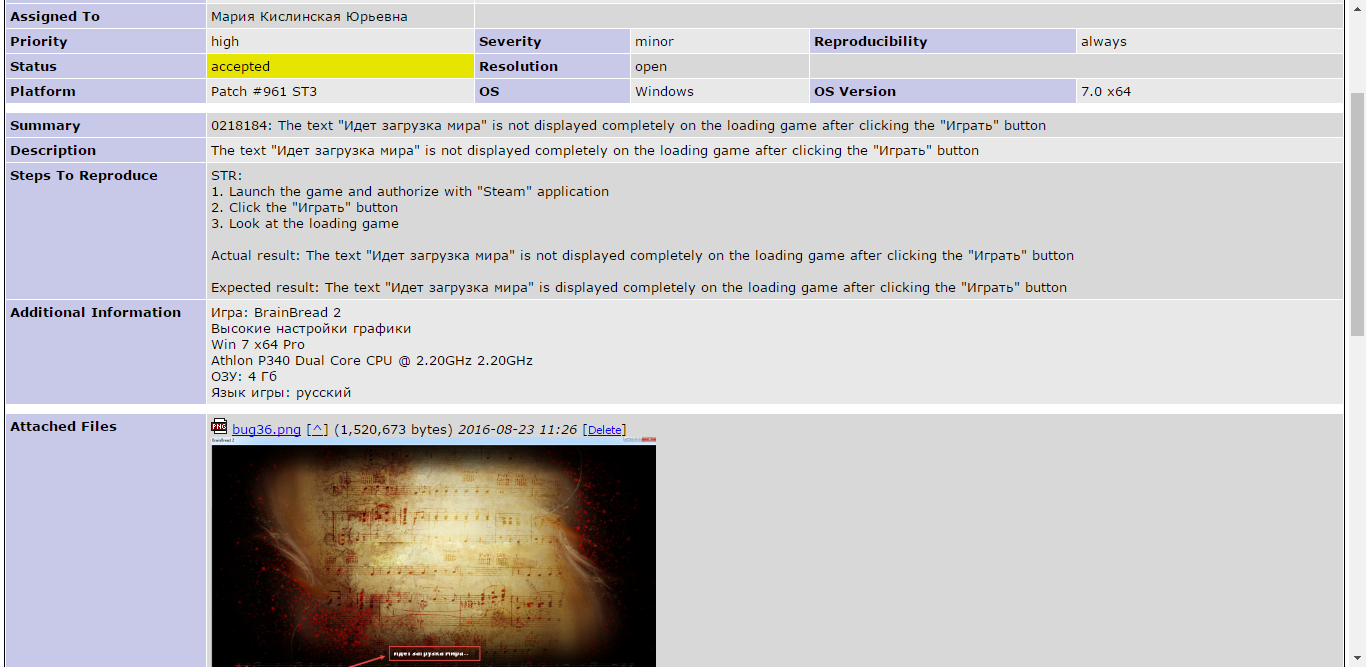
Task: Click the "Summary" field label
Action: point(45,126)
